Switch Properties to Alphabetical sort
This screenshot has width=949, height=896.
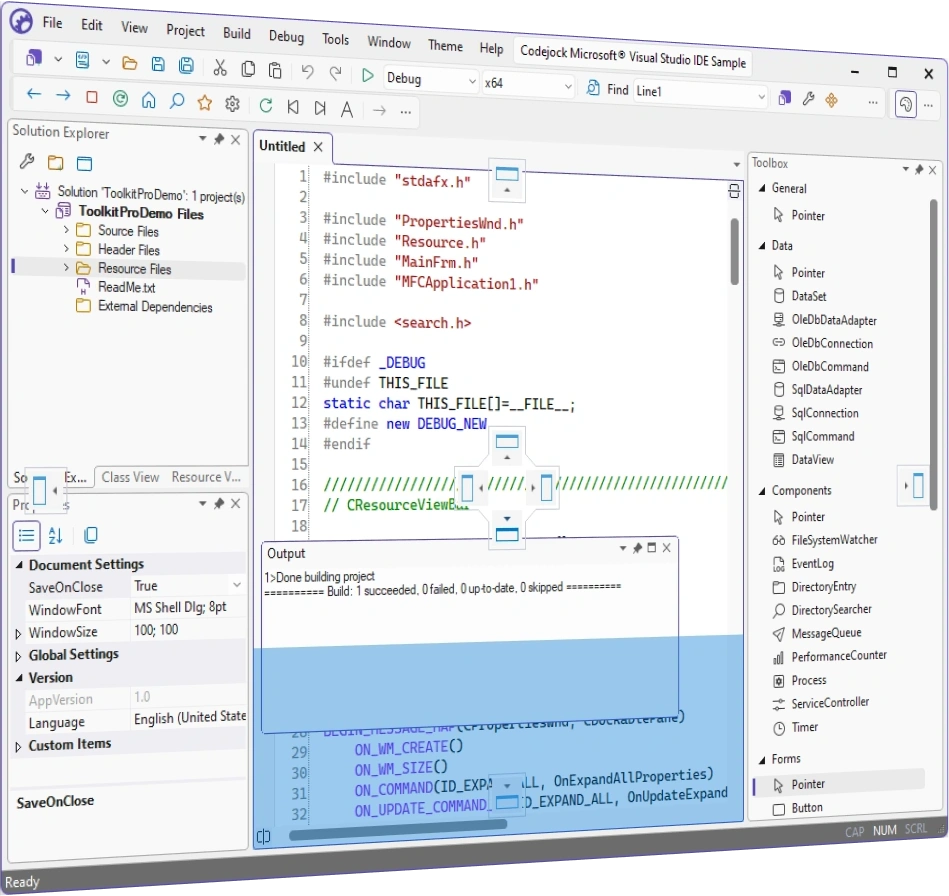tap(56, 535)
